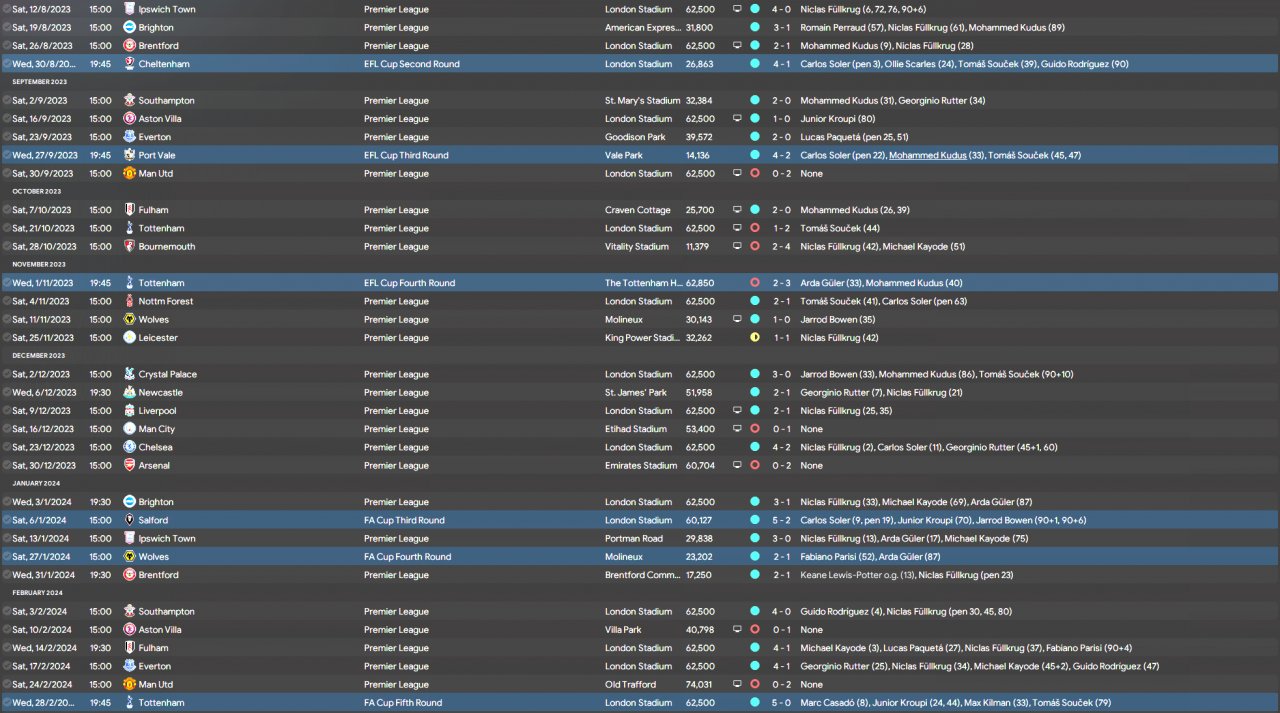Click the Sat, 24/2/2024 date cell
1280x713 pixels.
coord(41,685)
